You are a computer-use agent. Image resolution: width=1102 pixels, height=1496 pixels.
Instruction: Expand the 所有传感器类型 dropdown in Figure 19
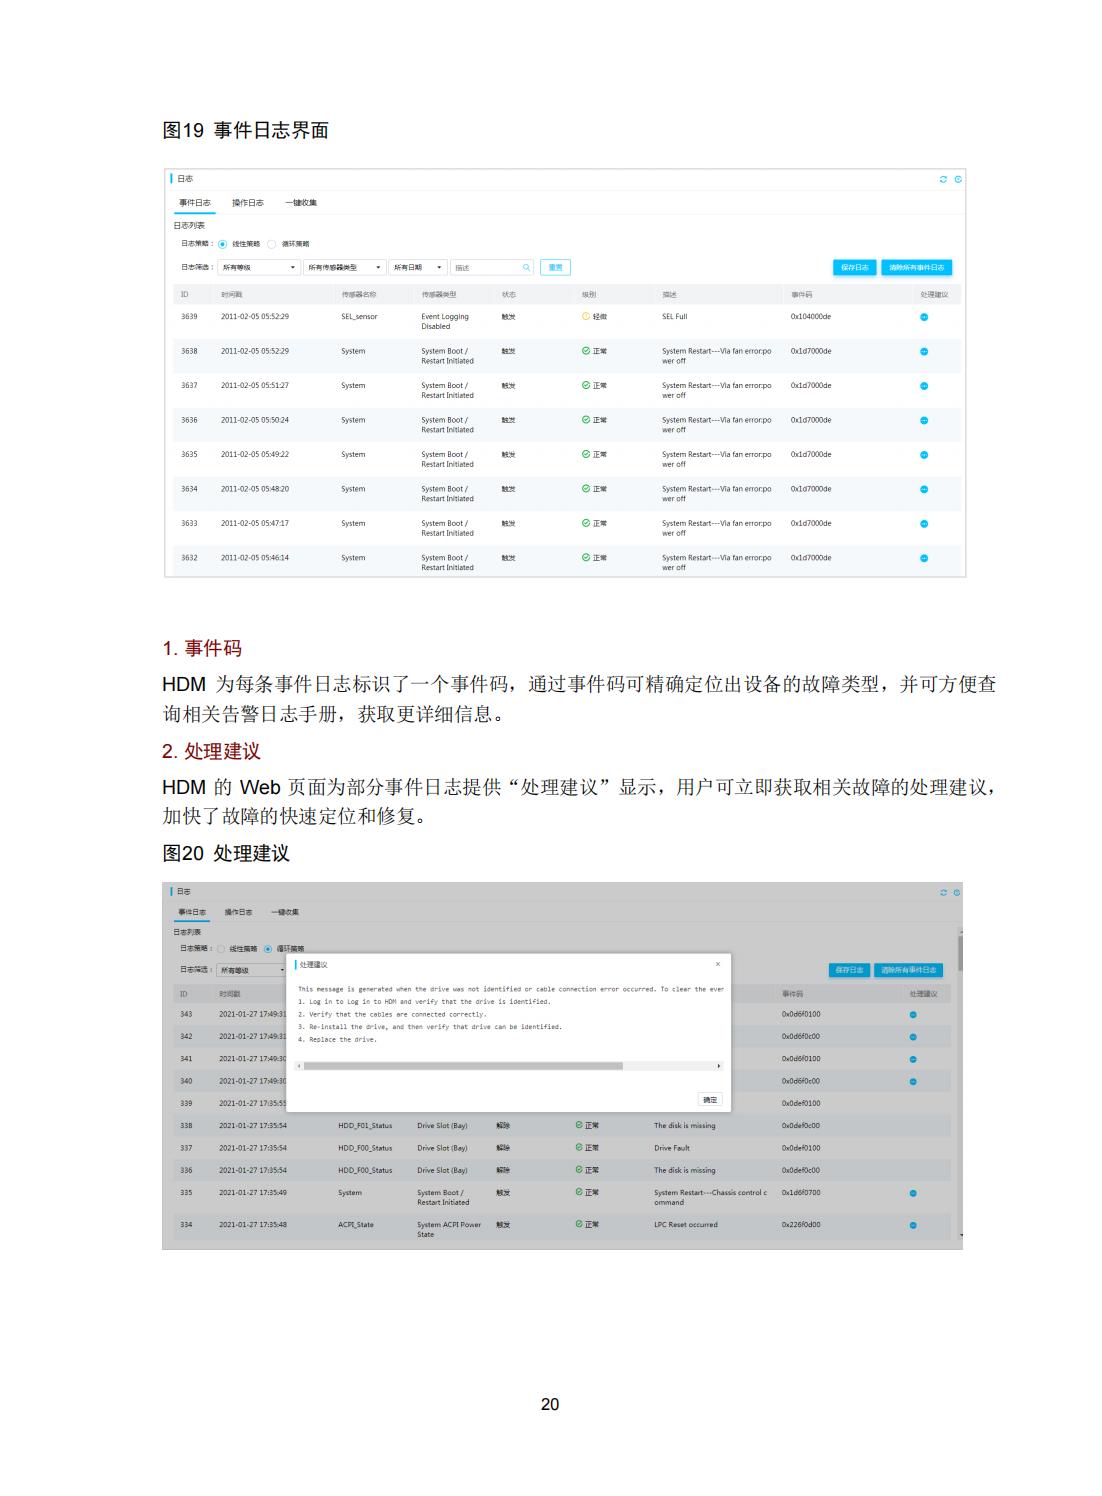click(344, 267)
